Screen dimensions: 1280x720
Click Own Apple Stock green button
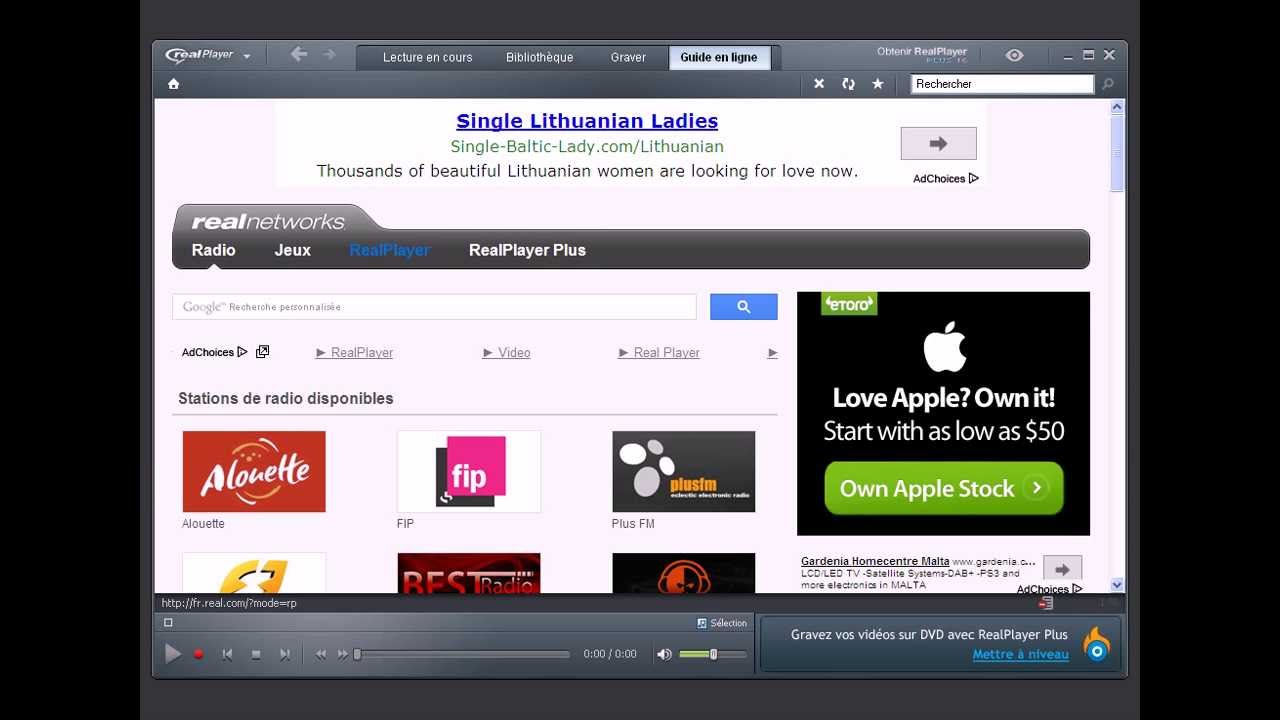coord(944,488)
